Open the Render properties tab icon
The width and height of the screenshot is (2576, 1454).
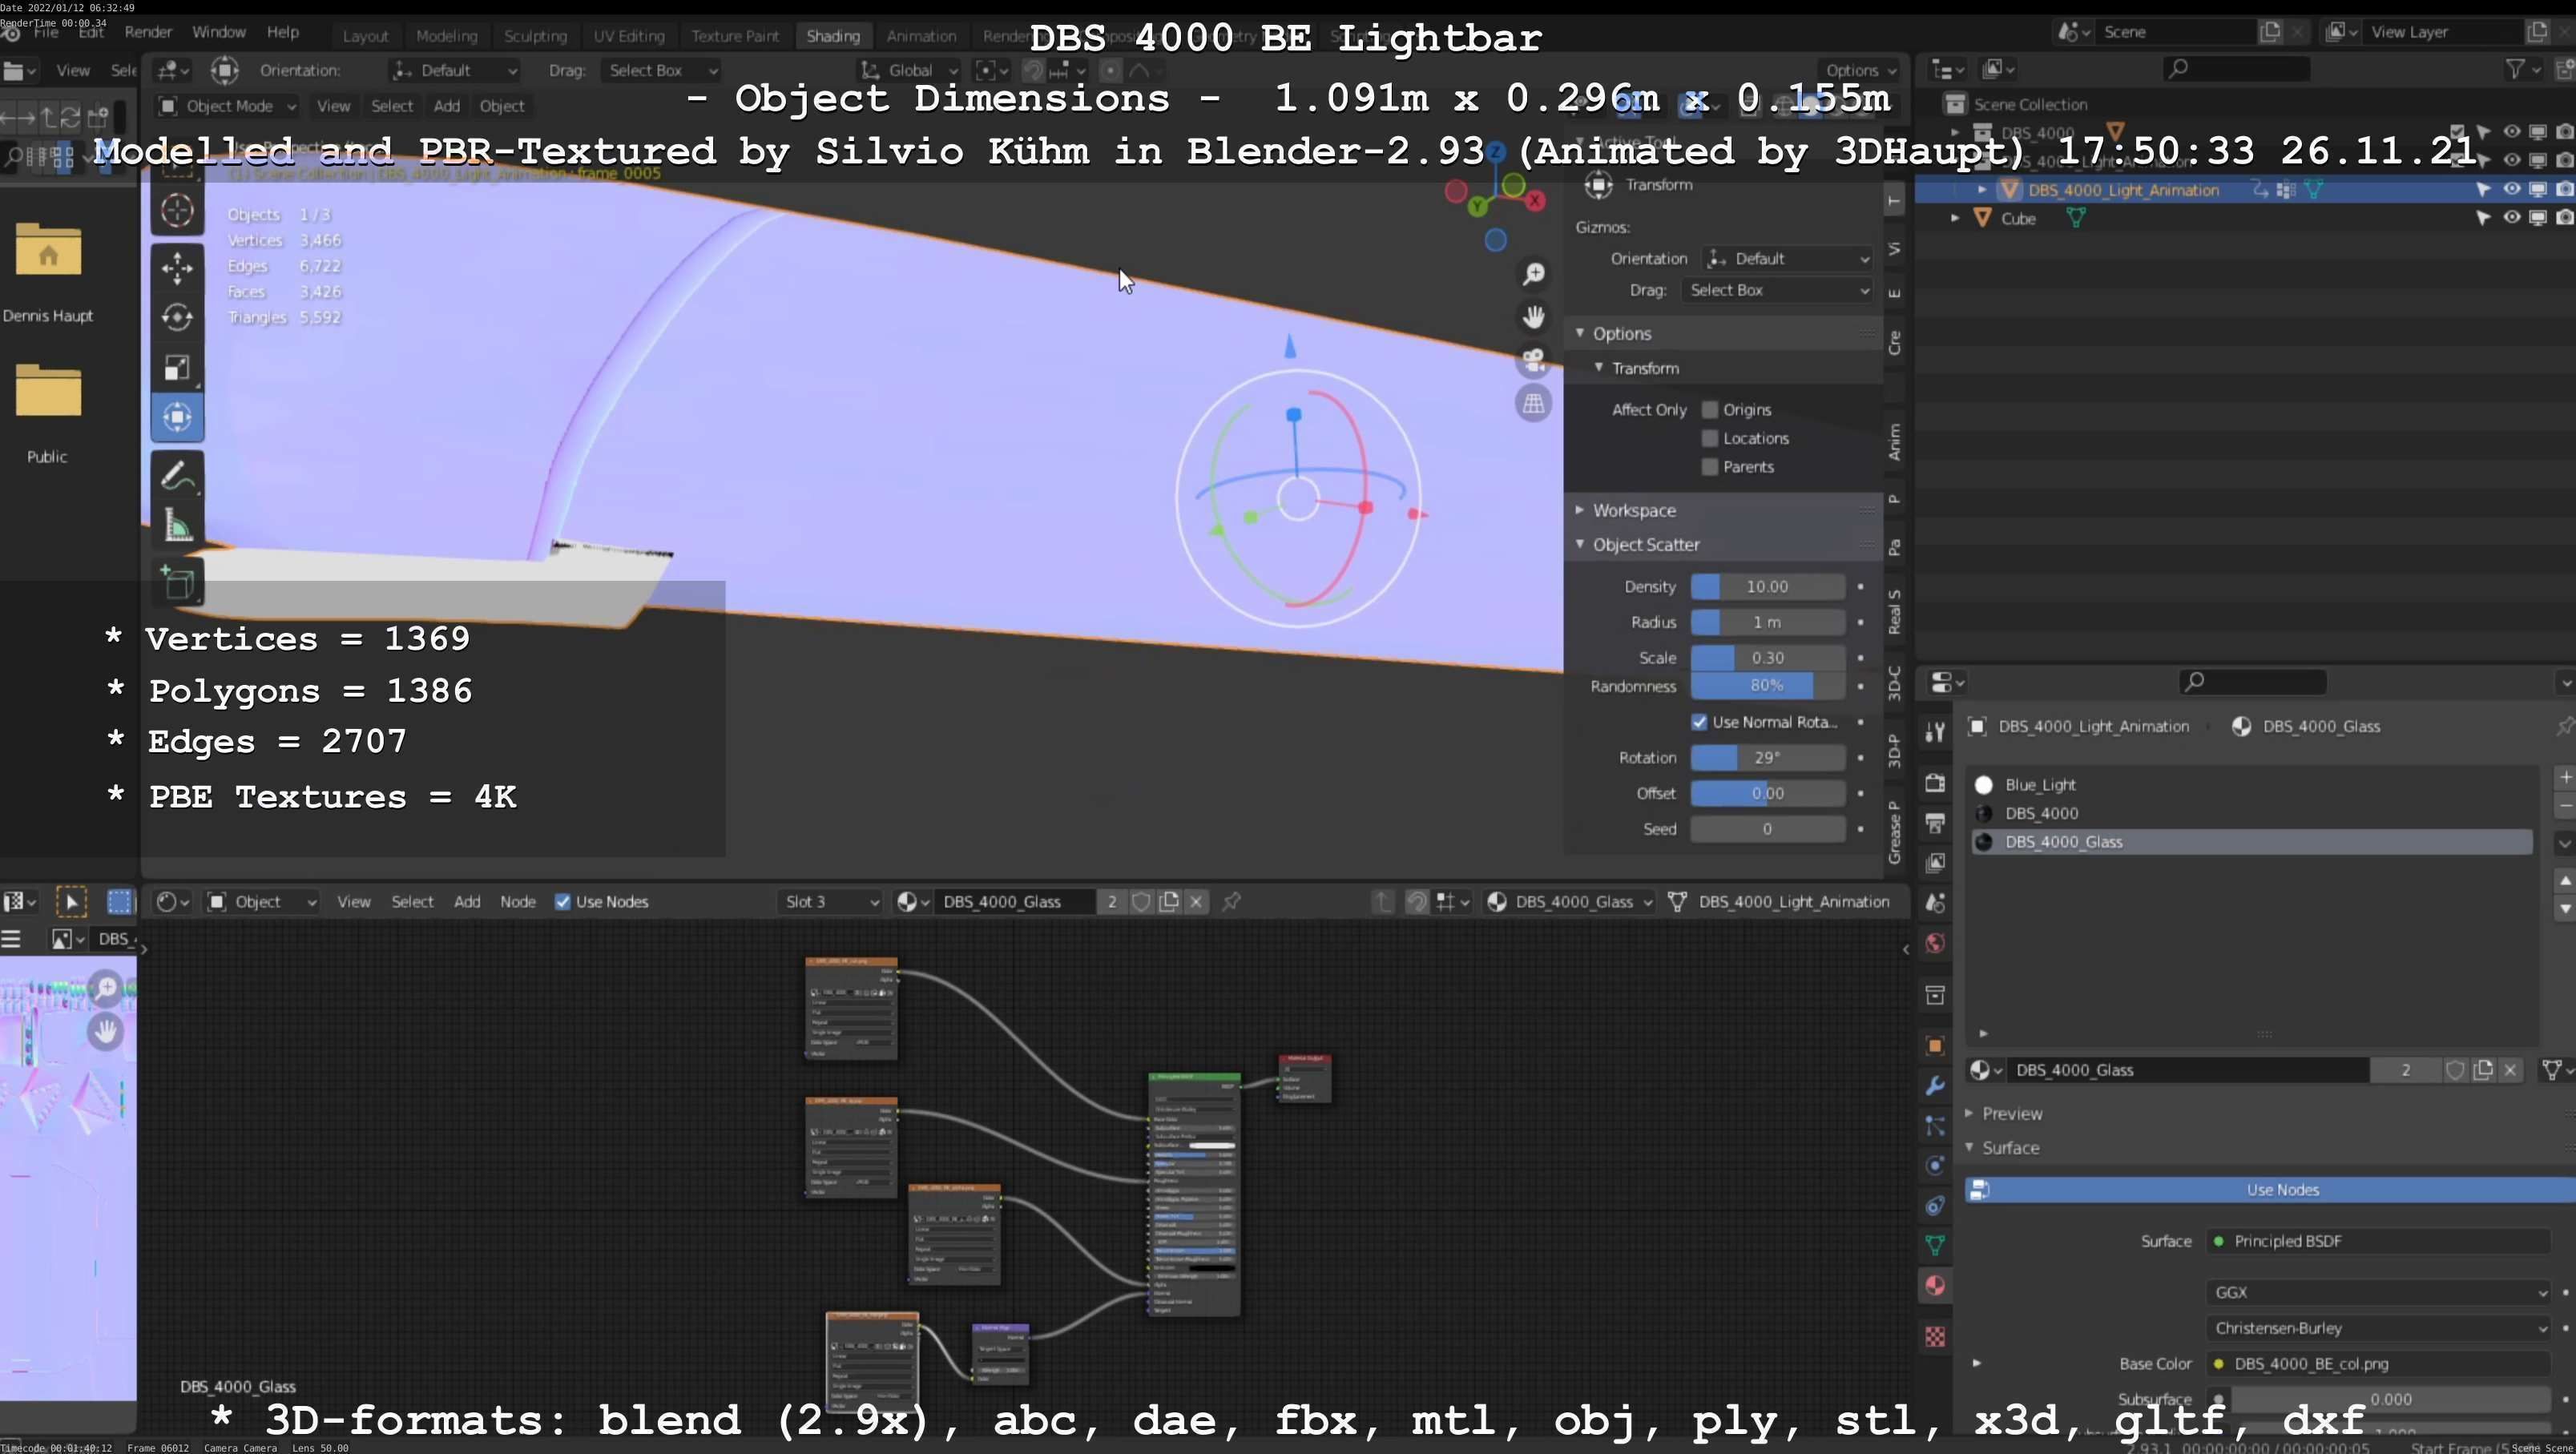click(x=1935, y=783)
